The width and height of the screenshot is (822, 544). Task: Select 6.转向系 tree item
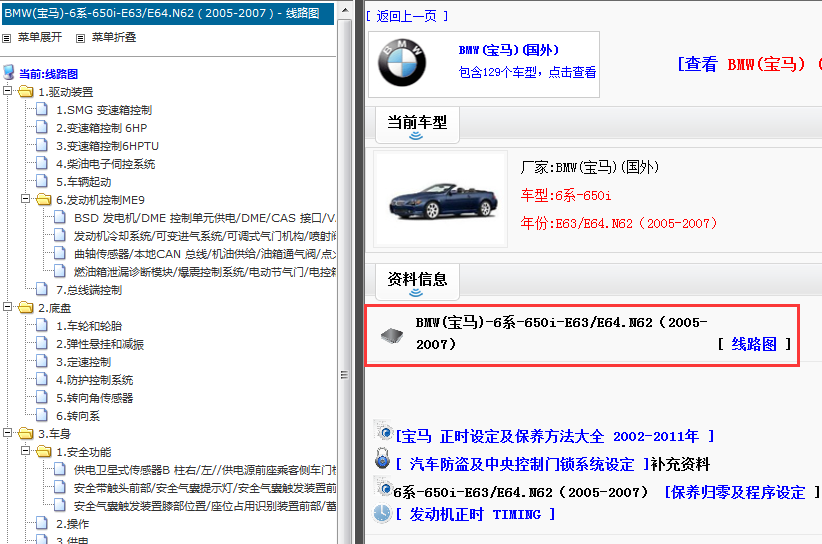(78, 416)
